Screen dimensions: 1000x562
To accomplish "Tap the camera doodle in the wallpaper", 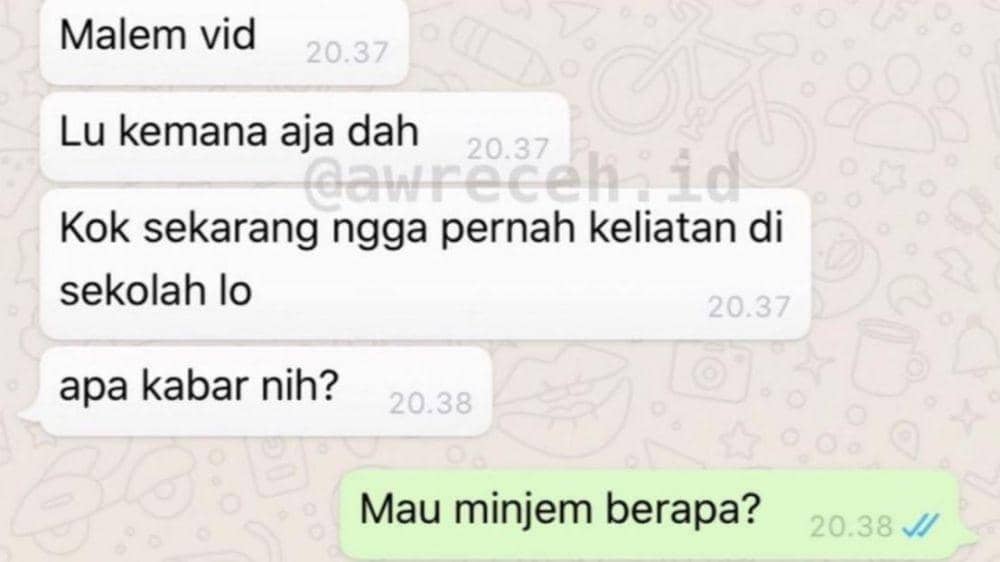I will pyautogui.click(x=710, y=372).
